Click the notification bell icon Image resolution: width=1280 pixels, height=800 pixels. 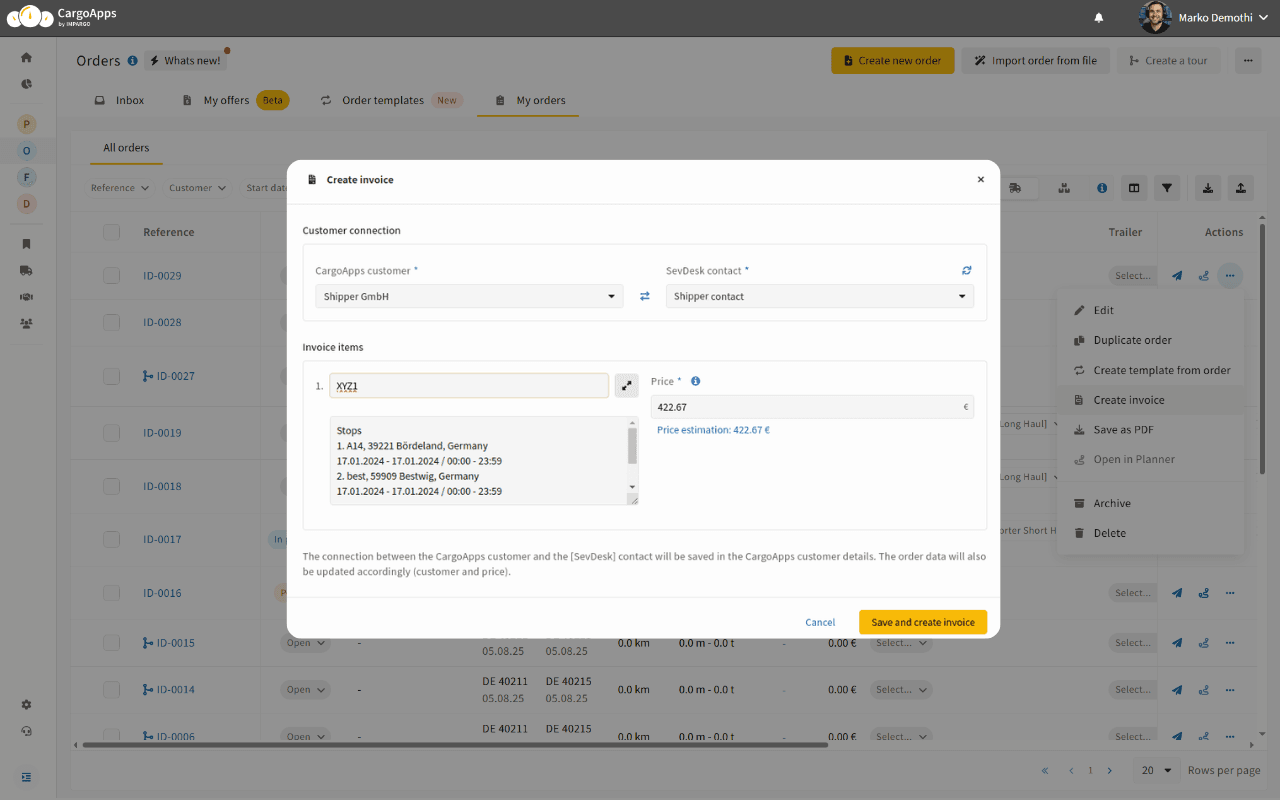1098,17
